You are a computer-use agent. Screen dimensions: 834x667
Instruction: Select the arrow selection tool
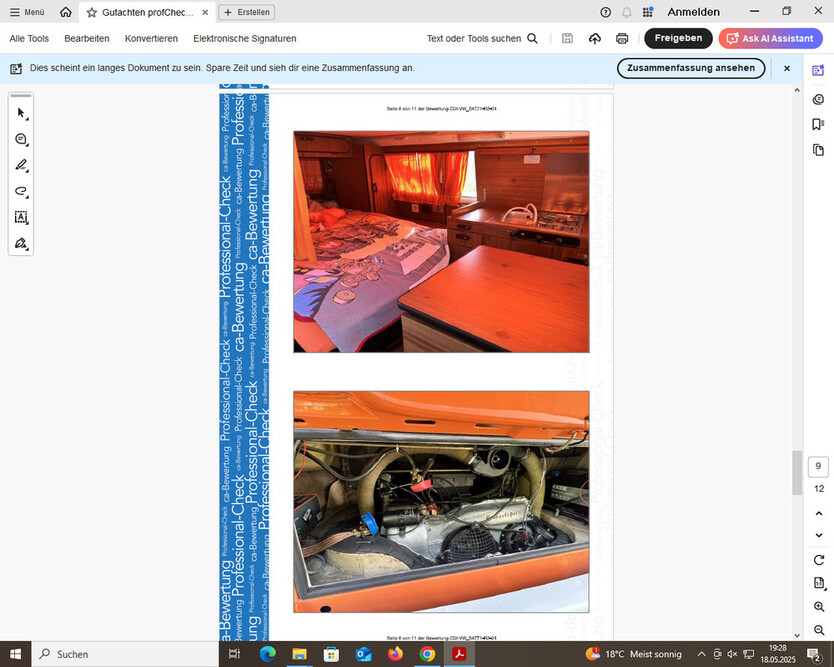21,113
